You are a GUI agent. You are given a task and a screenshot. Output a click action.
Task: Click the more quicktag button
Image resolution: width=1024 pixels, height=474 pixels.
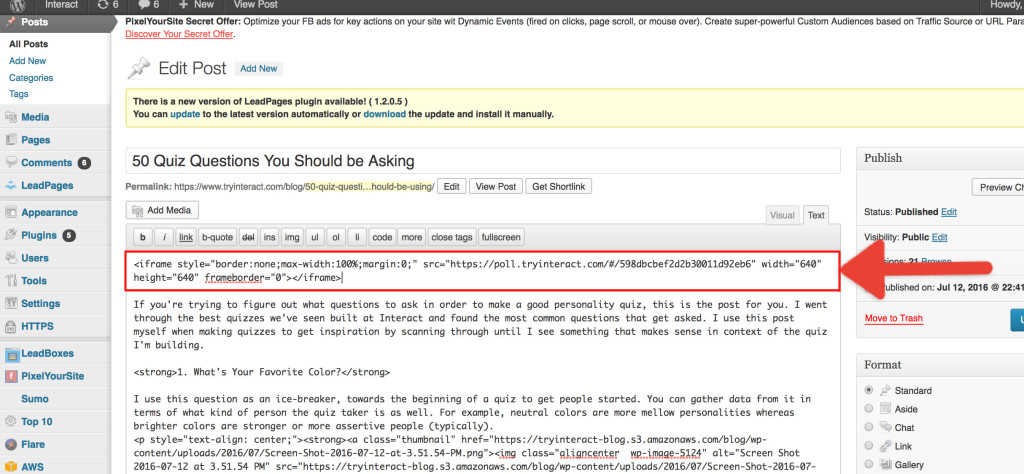[x=411, y=238]
